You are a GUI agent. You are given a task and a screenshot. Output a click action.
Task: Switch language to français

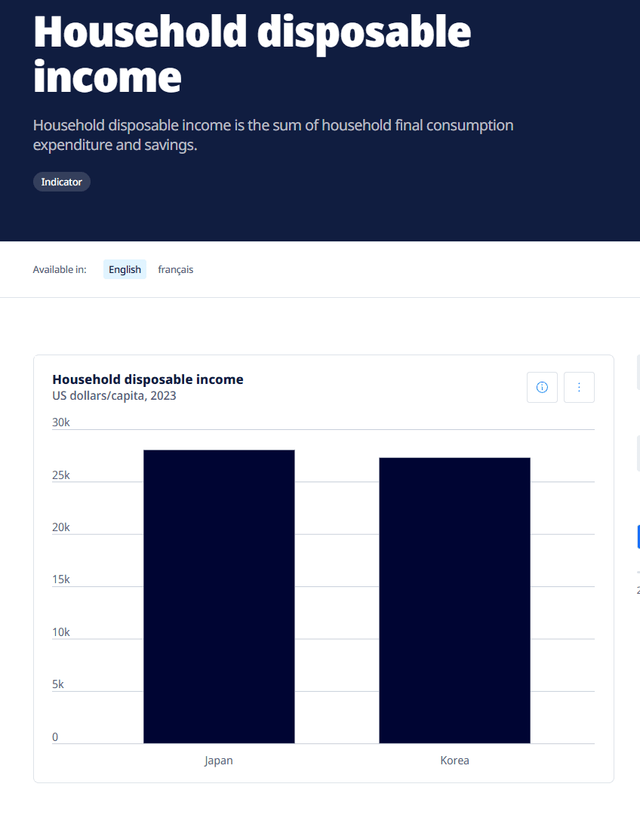tap(175, 270)
